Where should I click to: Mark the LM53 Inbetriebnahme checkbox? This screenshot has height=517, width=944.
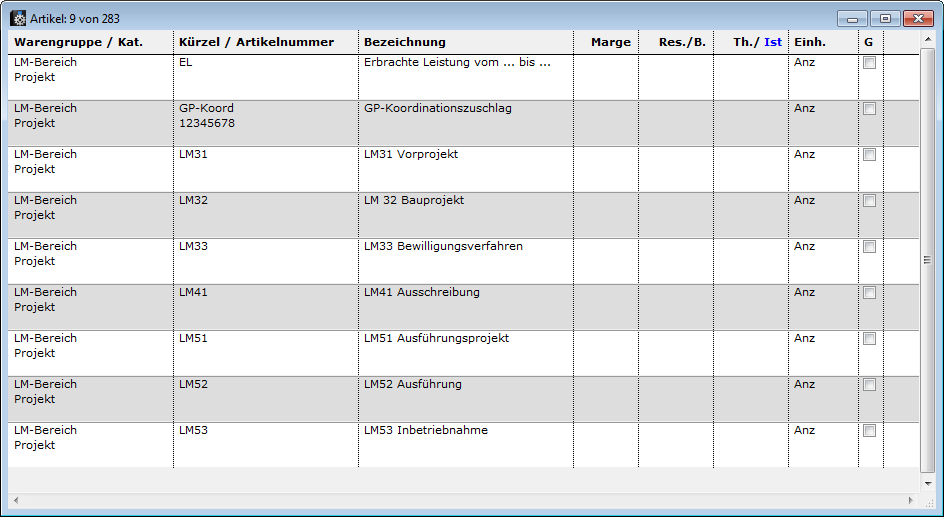869,431
